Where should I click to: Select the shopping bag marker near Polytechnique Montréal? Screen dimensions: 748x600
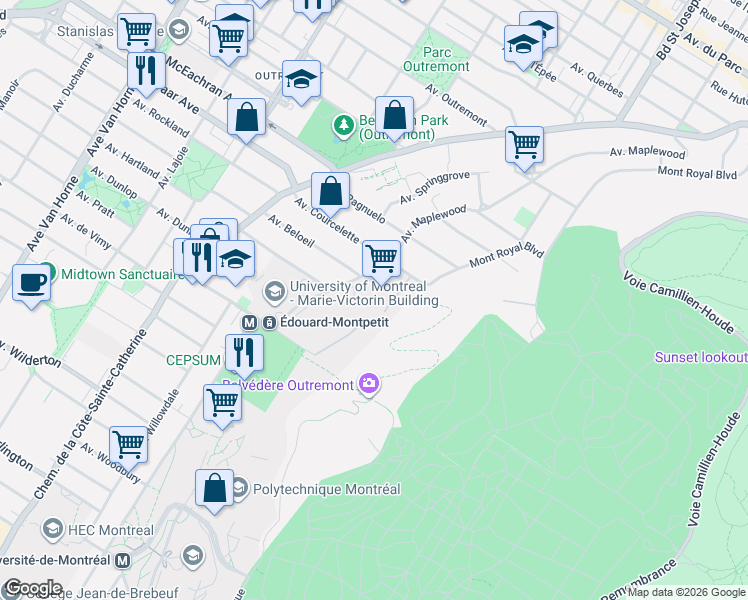click(214, 491)
